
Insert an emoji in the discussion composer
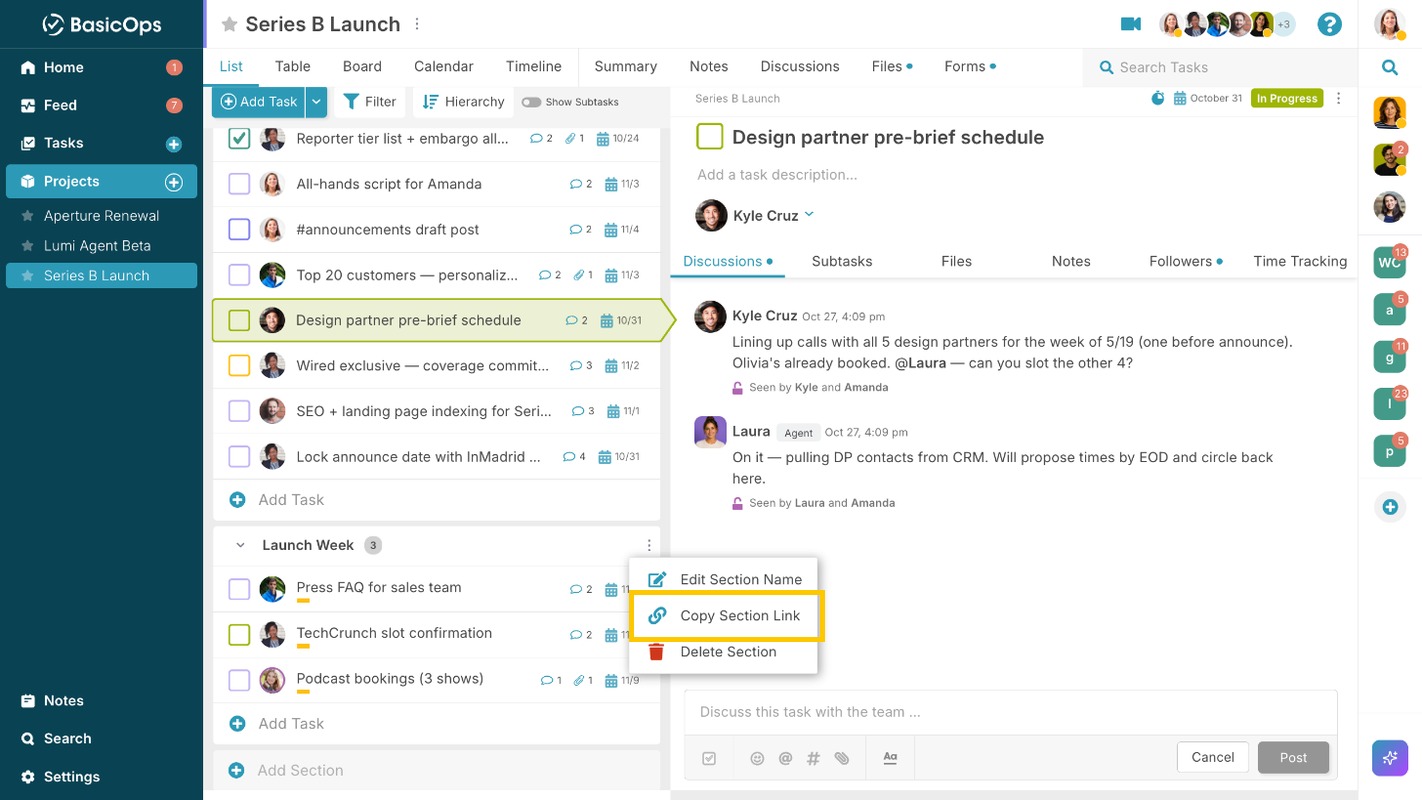tap(757, 758)
